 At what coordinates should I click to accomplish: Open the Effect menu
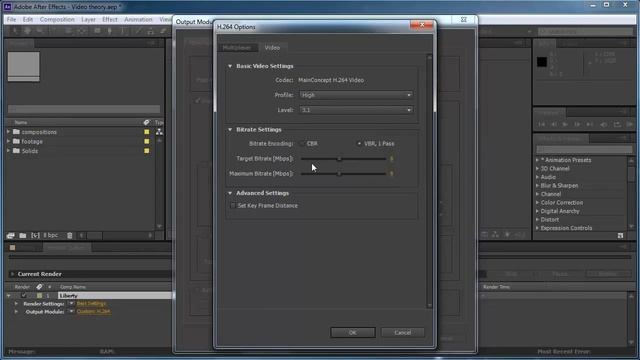click(x=110, y=19)
